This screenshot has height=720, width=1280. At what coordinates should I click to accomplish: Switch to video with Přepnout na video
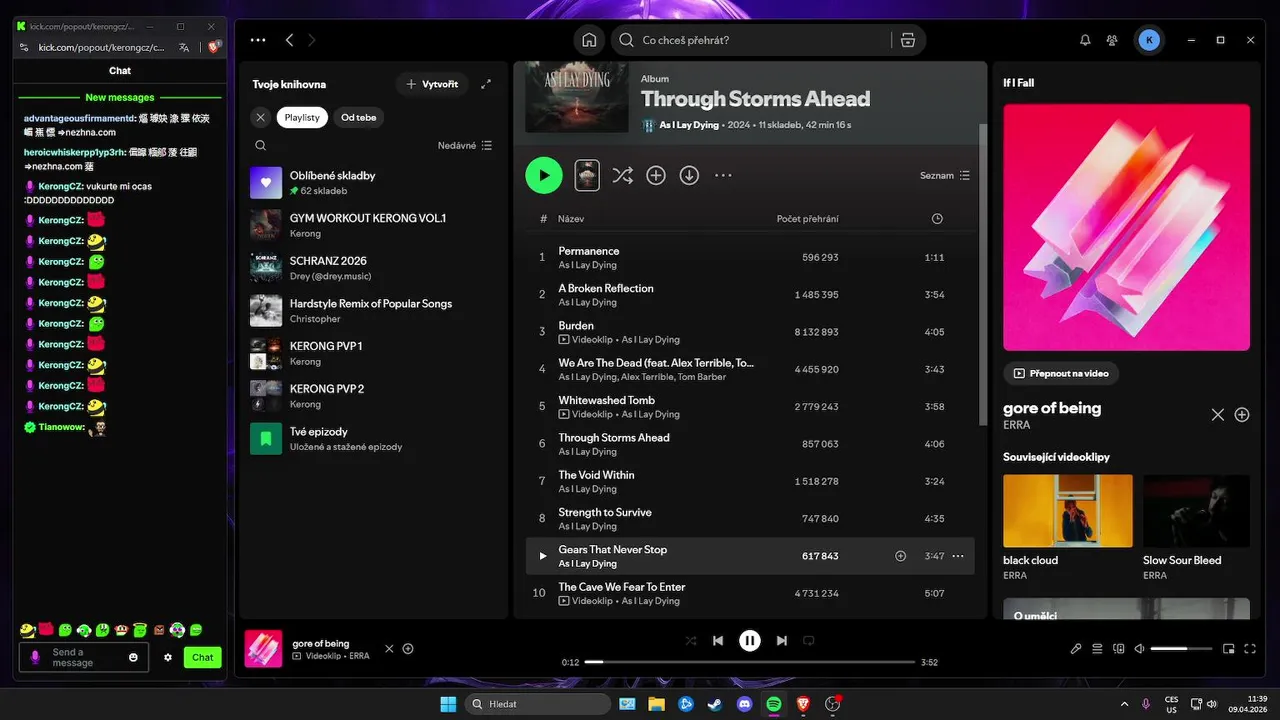point(1061,373)
